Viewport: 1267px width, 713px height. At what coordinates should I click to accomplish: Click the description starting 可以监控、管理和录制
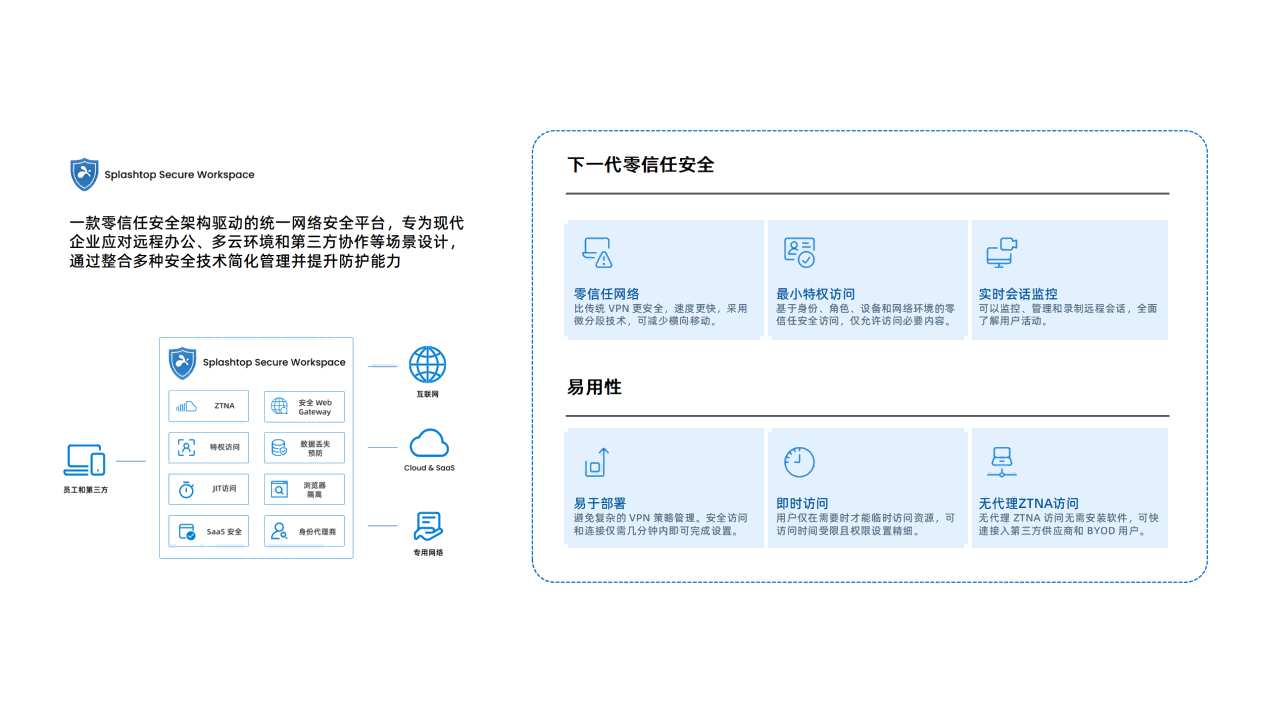click(x=1068, y=314)
